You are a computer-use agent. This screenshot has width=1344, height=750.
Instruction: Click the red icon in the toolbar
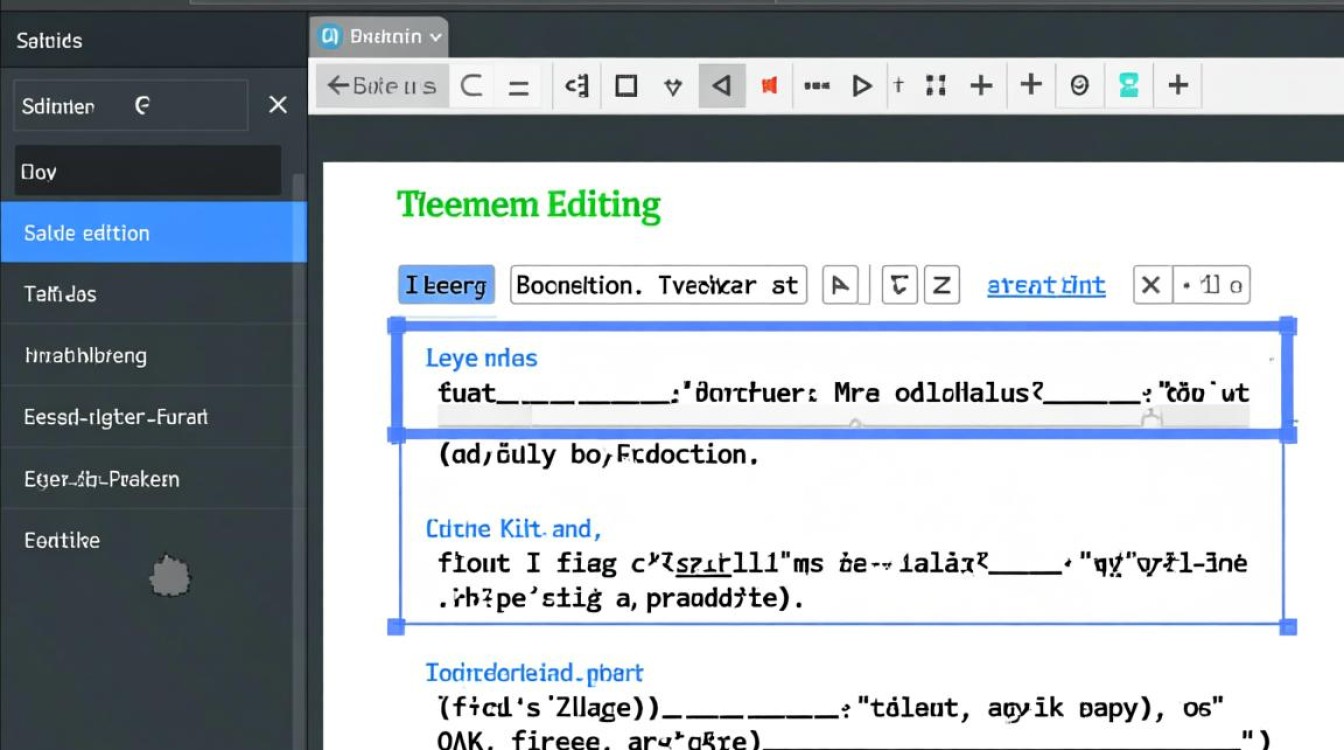(x=769, y=86)
